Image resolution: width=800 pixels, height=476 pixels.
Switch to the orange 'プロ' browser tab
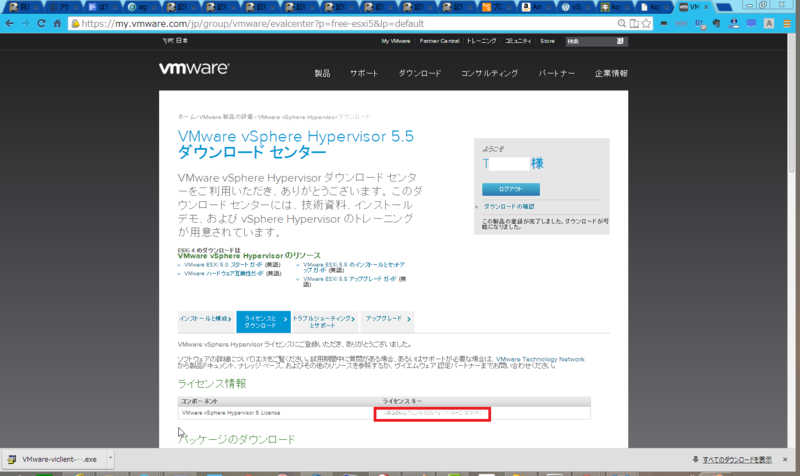coord(496,7)
